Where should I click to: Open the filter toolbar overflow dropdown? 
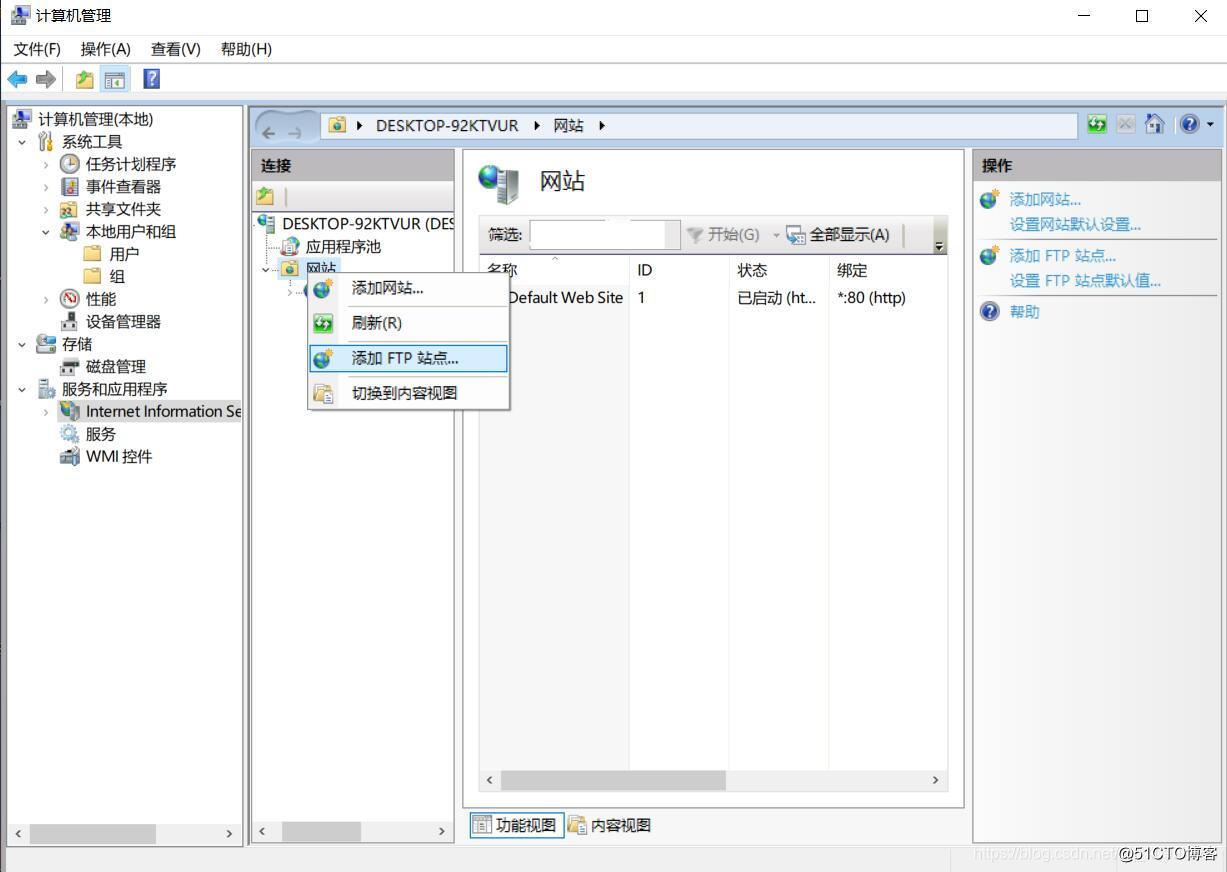click(x=939, y=246)
